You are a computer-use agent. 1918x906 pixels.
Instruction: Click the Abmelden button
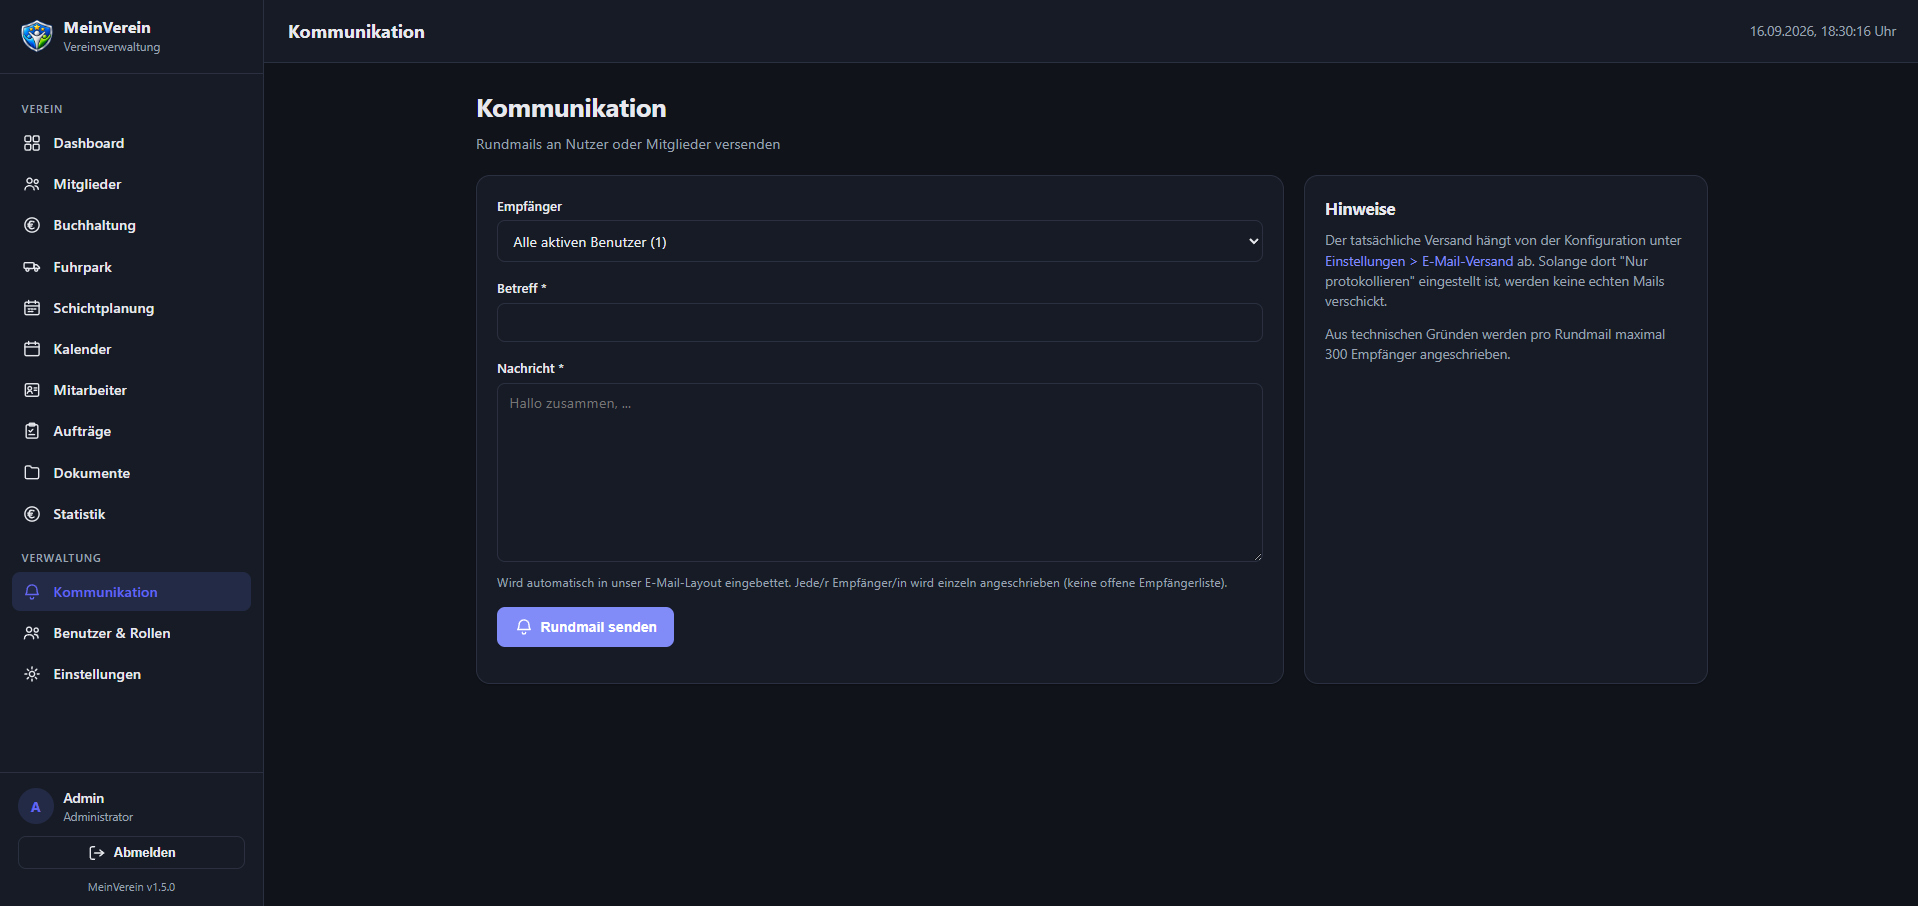pyautogui.click(x=131, y=852)
